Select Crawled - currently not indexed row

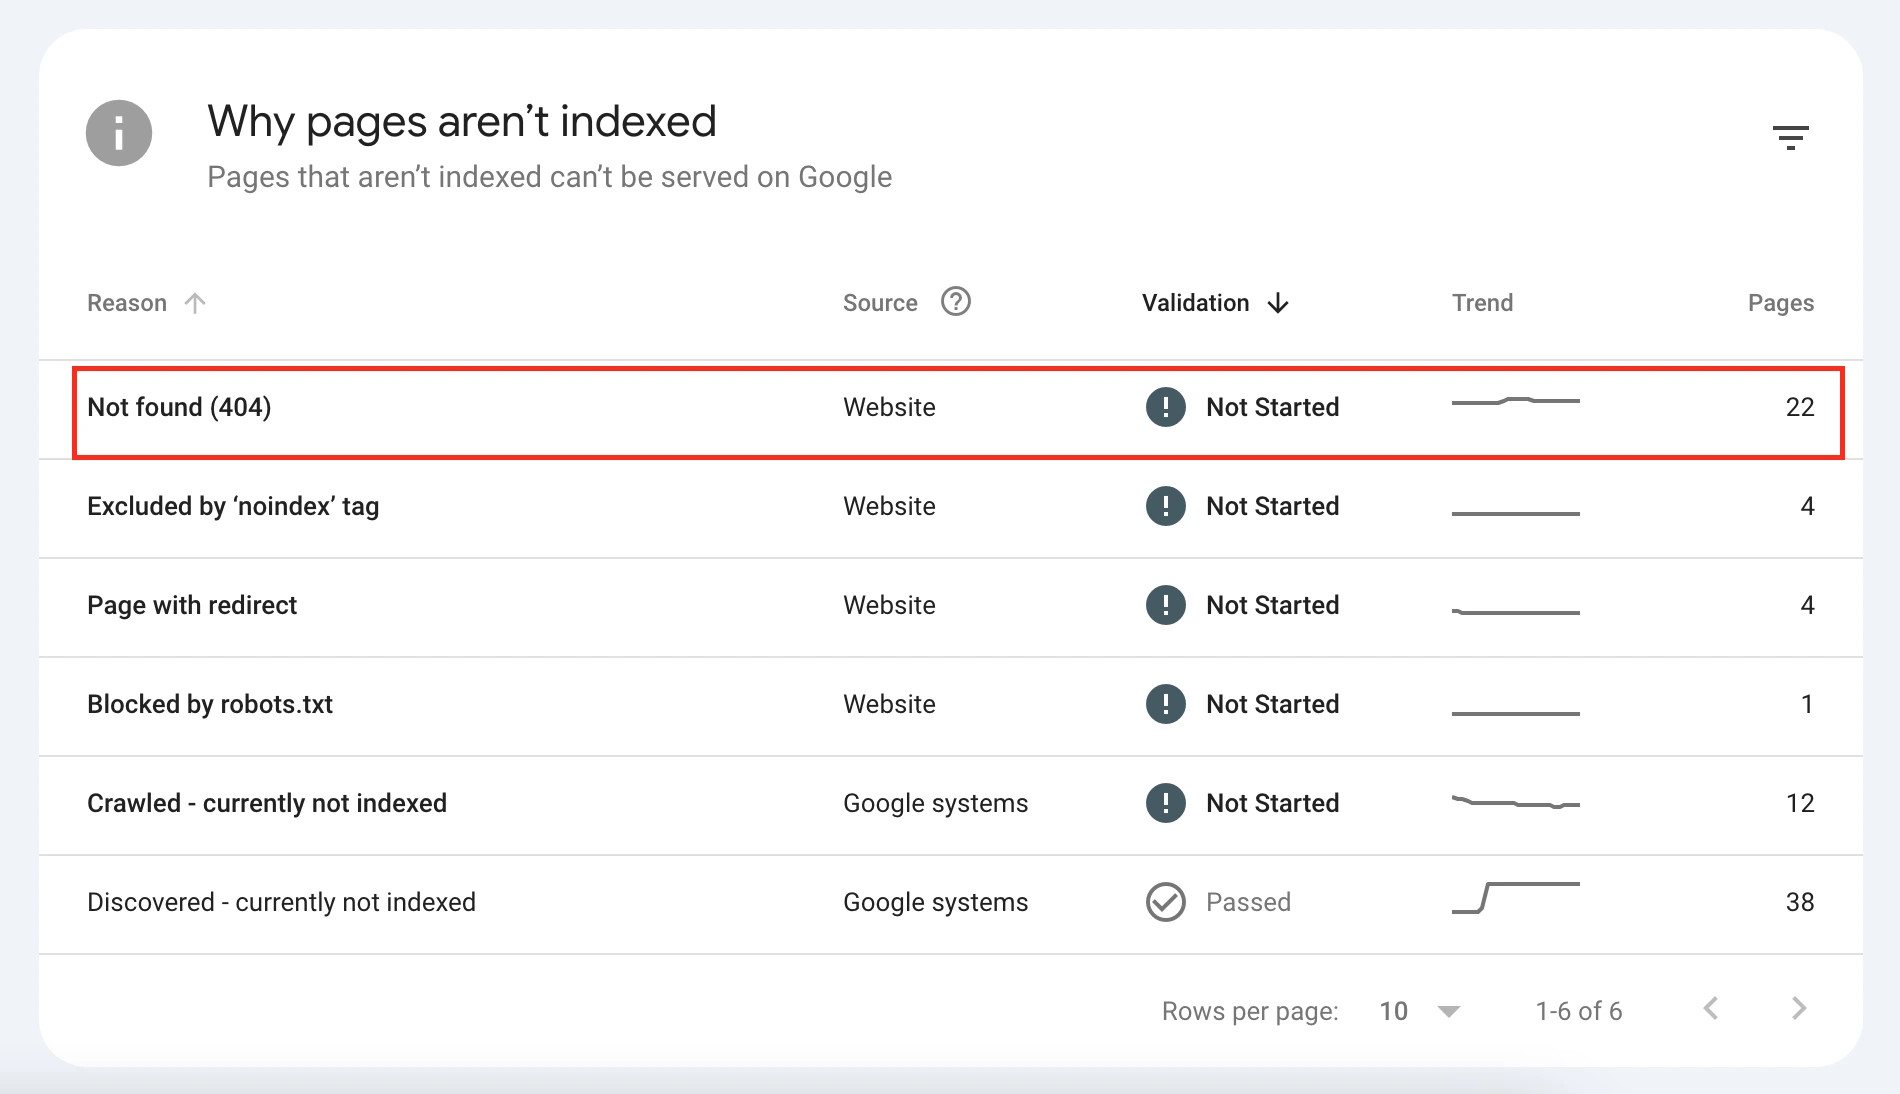click(x=267, y=803)
